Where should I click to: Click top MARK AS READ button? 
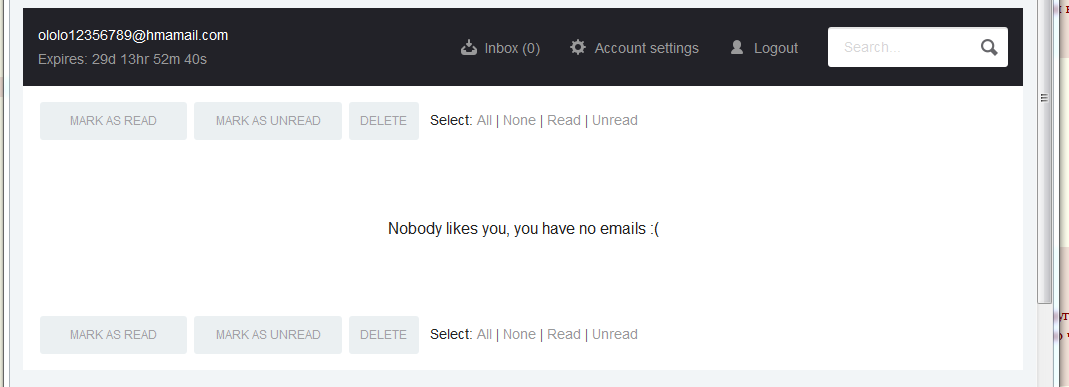113,121
